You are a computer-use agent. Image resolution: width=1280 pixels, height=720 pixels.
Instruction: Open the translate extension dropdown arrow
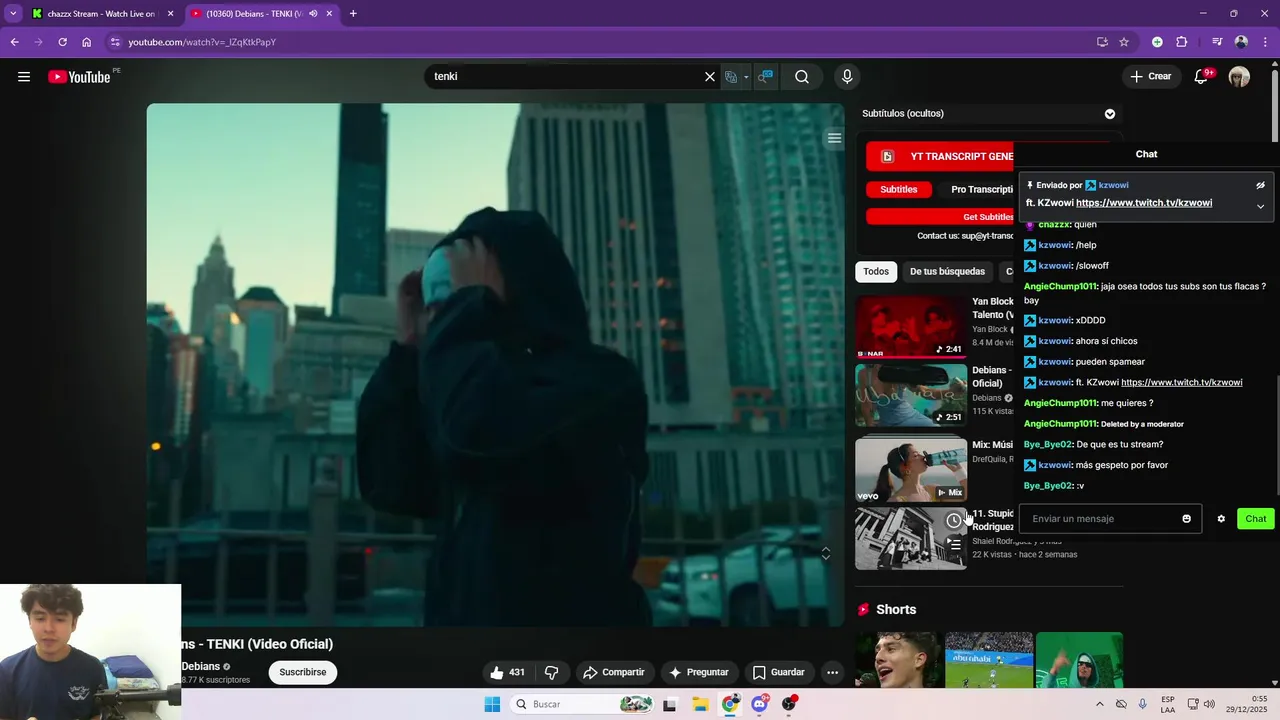[x=746, y=77]
